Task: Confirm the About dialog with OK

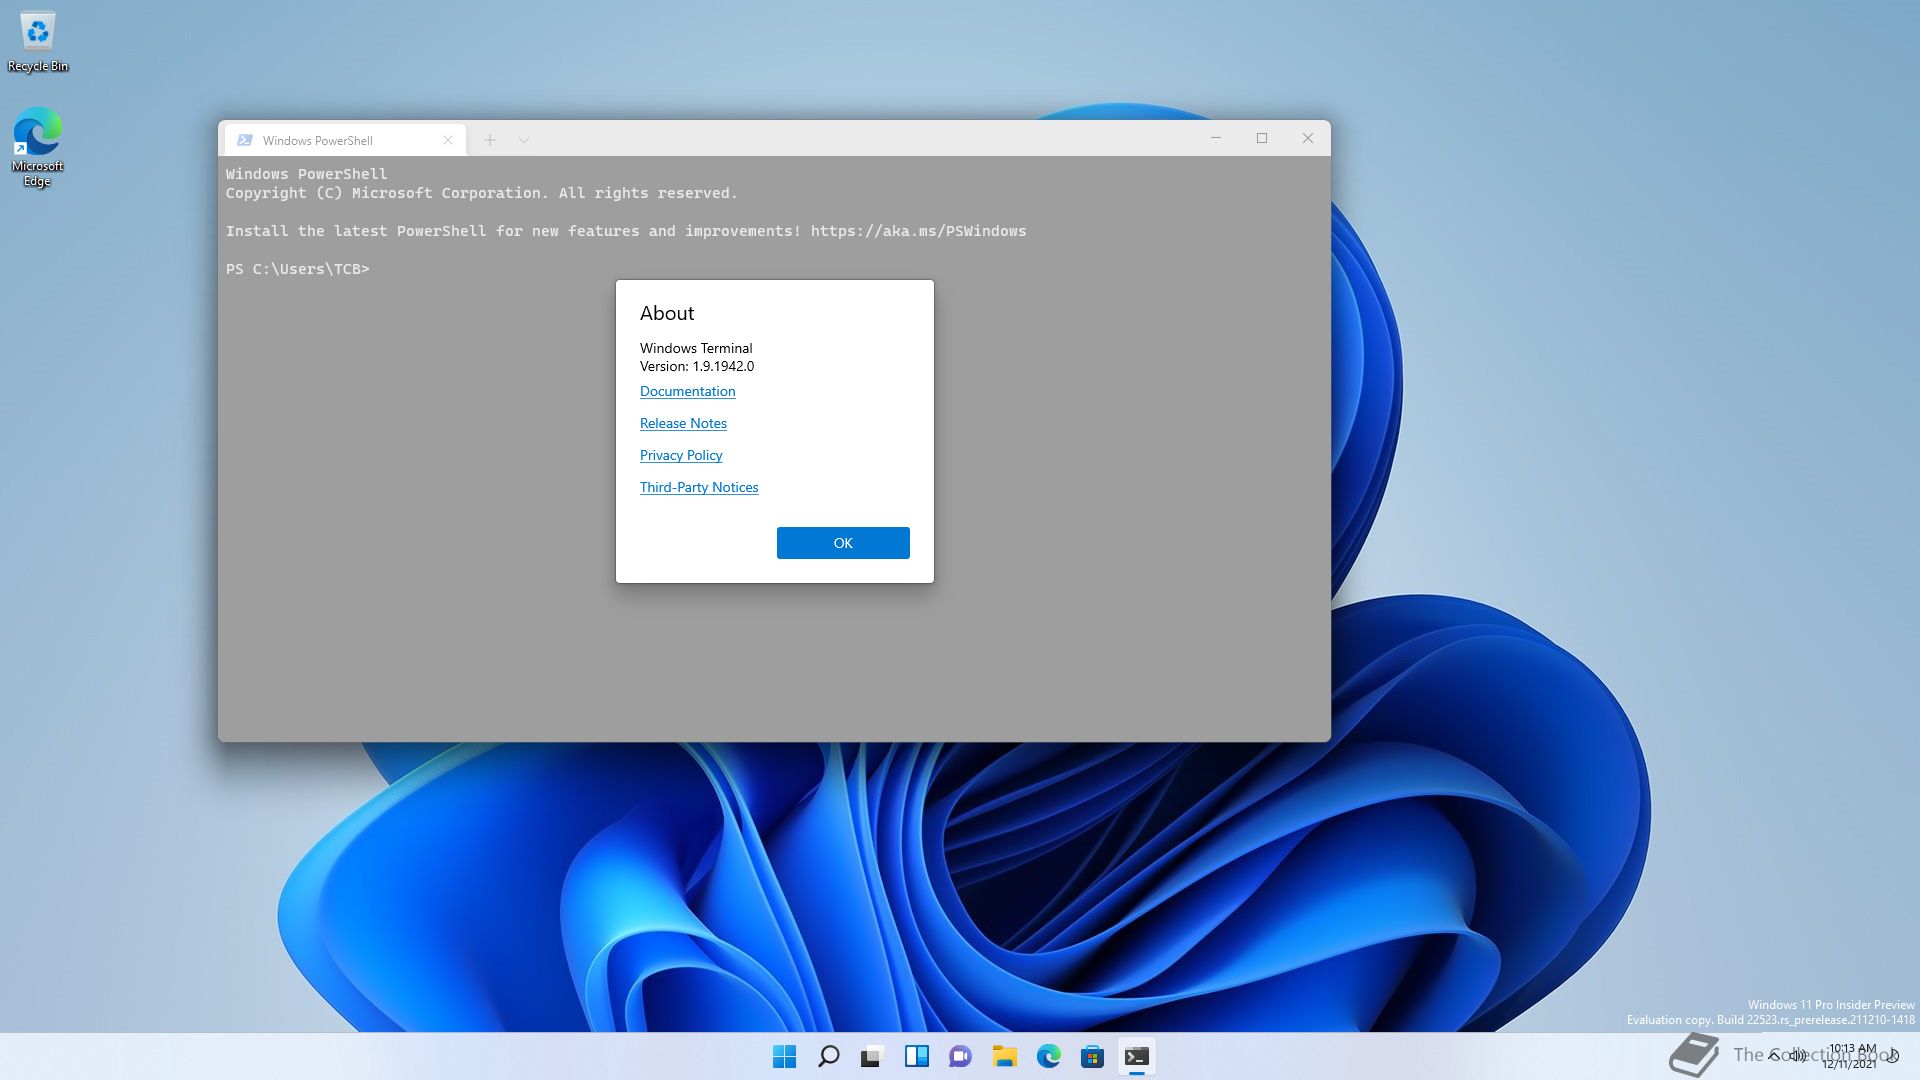Action: (x=843, y=543)
